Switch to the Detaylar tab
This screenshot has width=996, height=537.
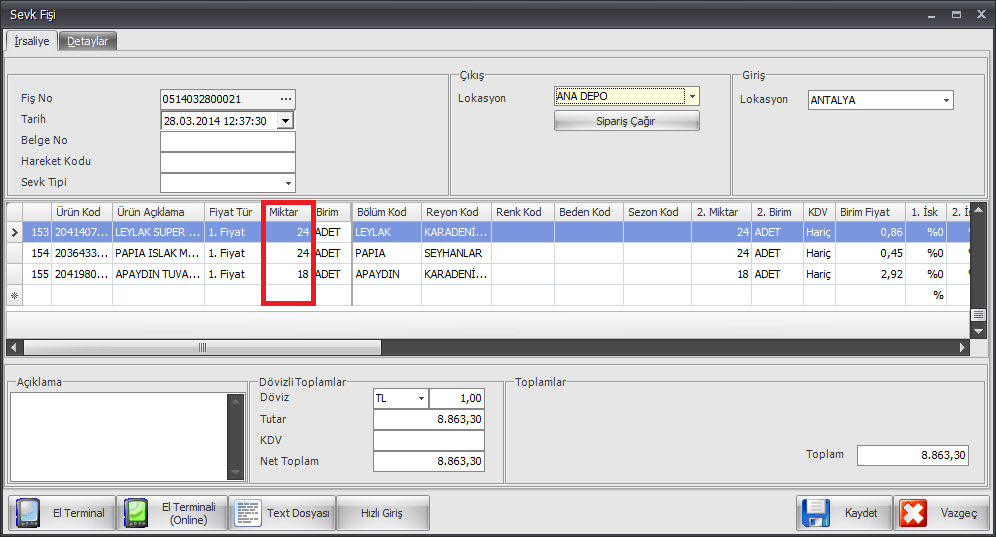(88, 41)
